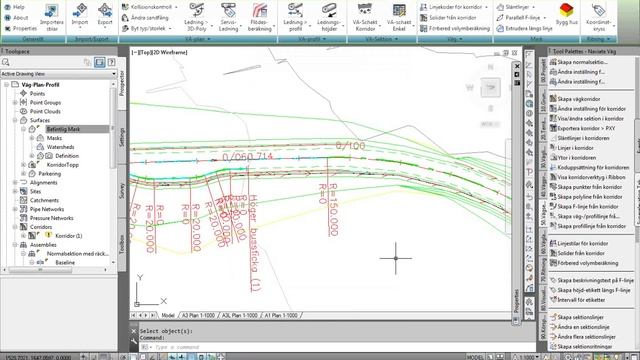Toggle MODEL space in status bar
Image resolution: width=640 pixels, height=360 pixels.
tap(475, 357)
